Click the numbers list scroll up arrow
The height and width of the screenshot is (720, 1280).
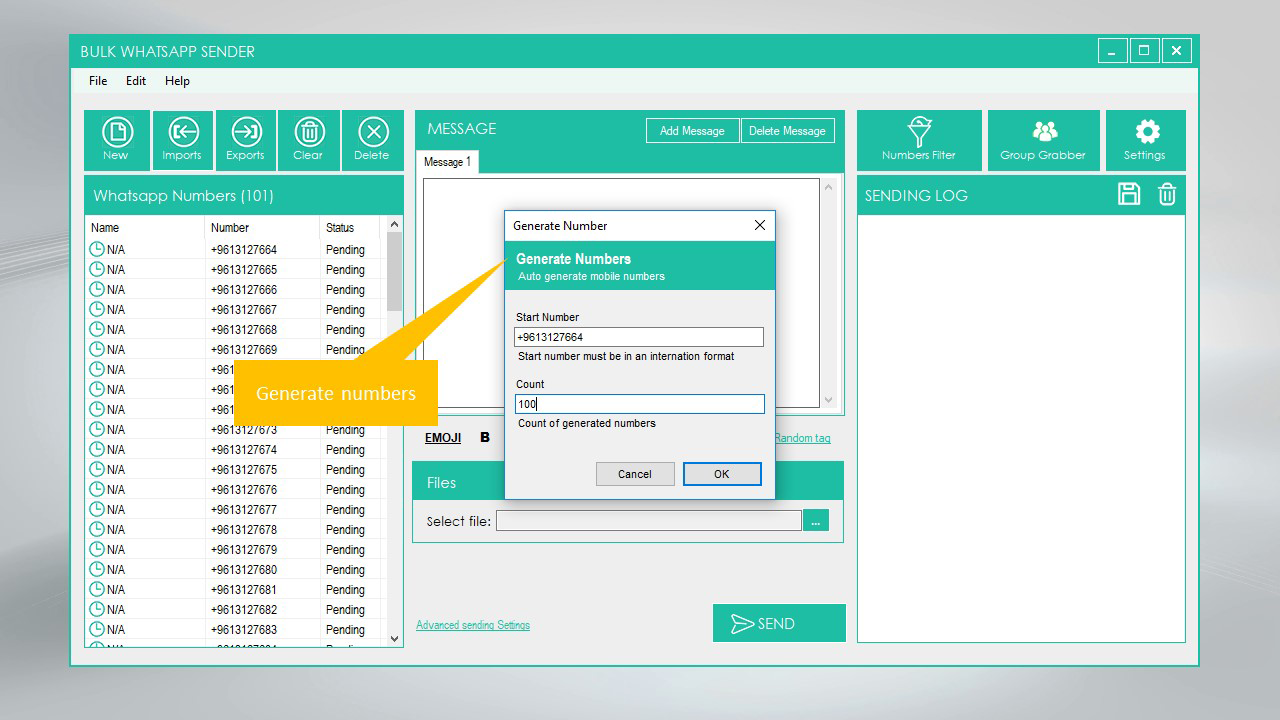[x=394, y=225]
